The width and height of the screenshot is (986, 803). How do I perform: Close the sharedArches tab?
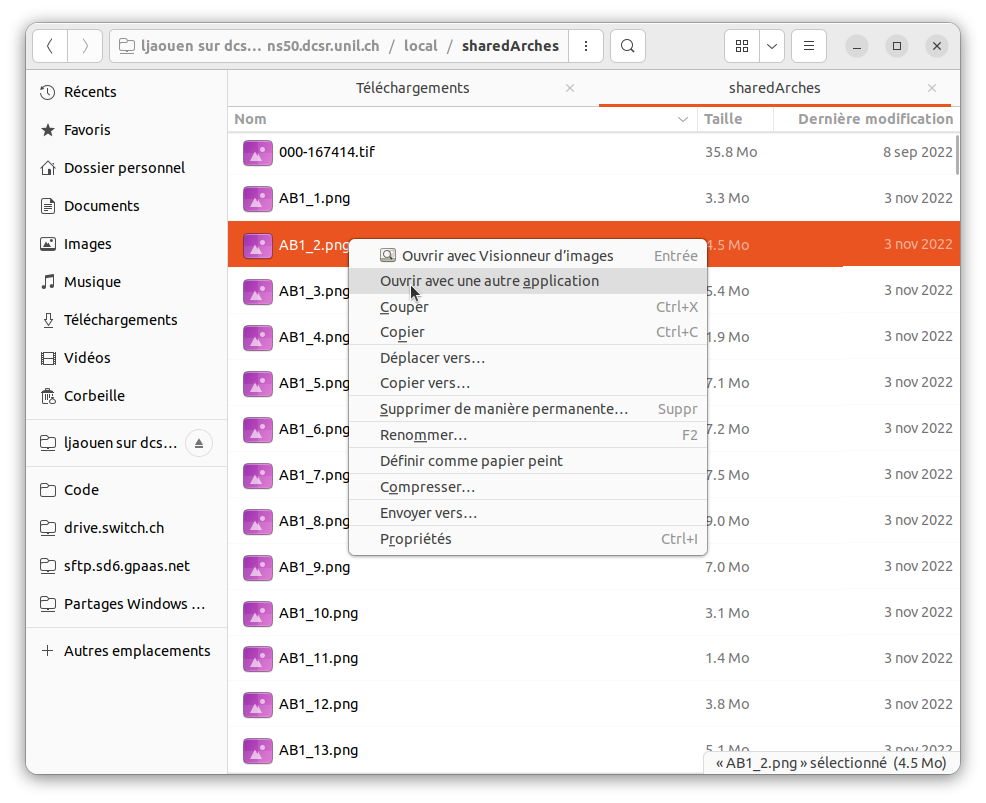pyautogui.click(x=932, y=88)
